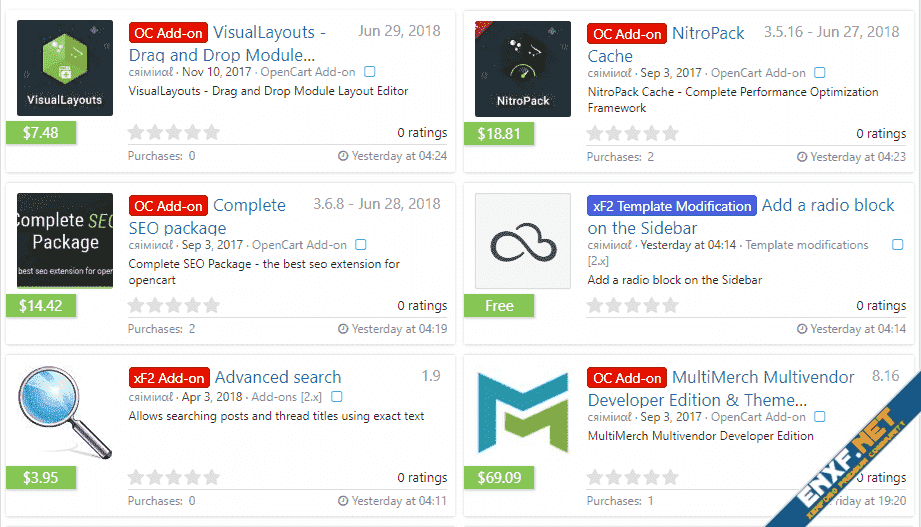Open the Complete SEO Package image
Viewport: 921px width, 527px height.
coord(65,240)
